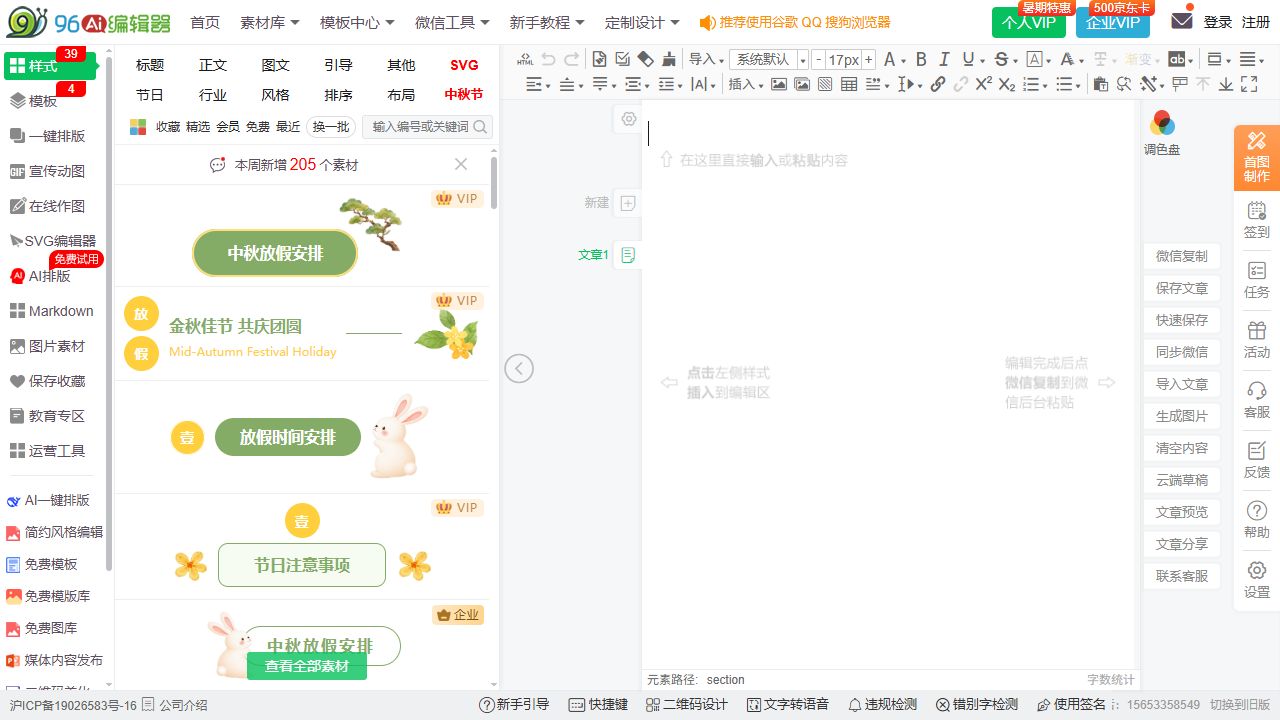The image size is (1280, 720).
Task: Open the 系统默认 font family dropdown
Action: click(768, 59)
